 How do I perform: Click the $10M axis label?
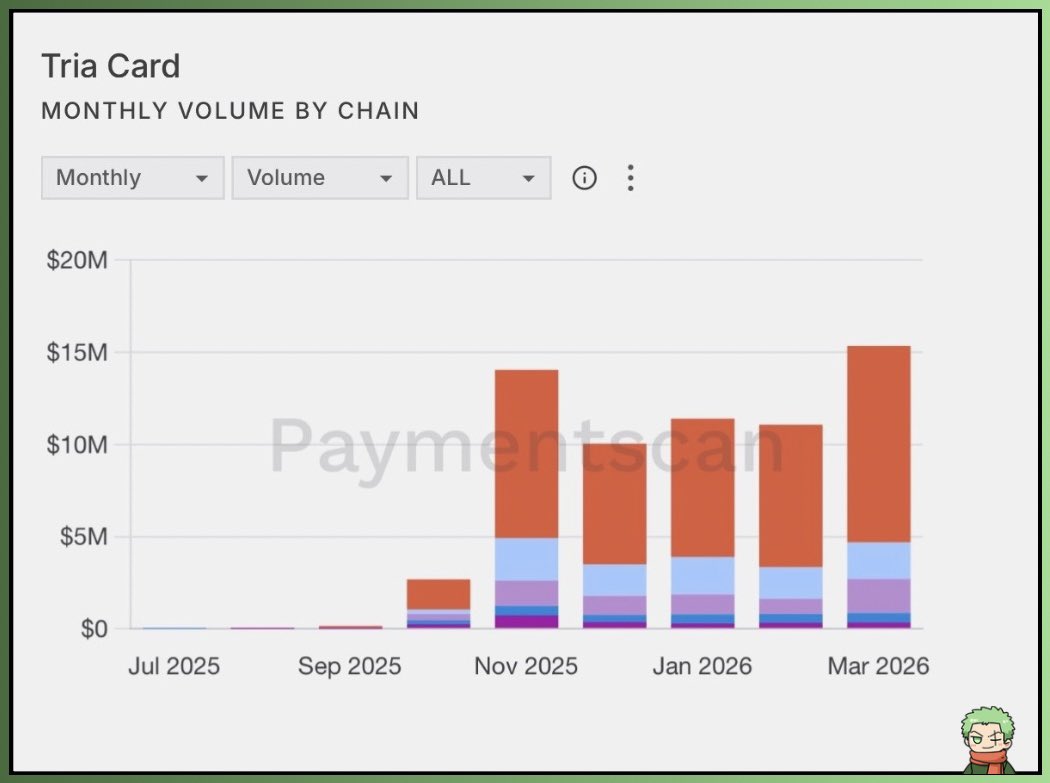coord(77,445)
